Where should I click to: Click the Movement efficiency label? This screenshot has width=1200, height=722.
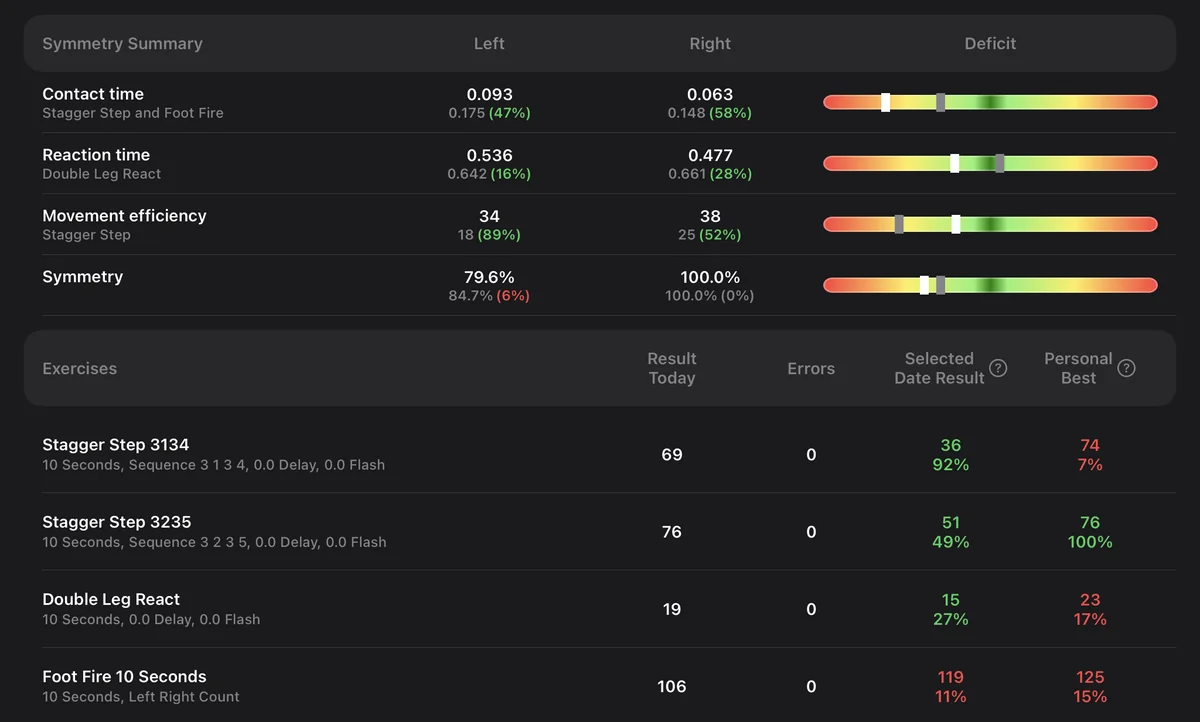pos(124,216)
